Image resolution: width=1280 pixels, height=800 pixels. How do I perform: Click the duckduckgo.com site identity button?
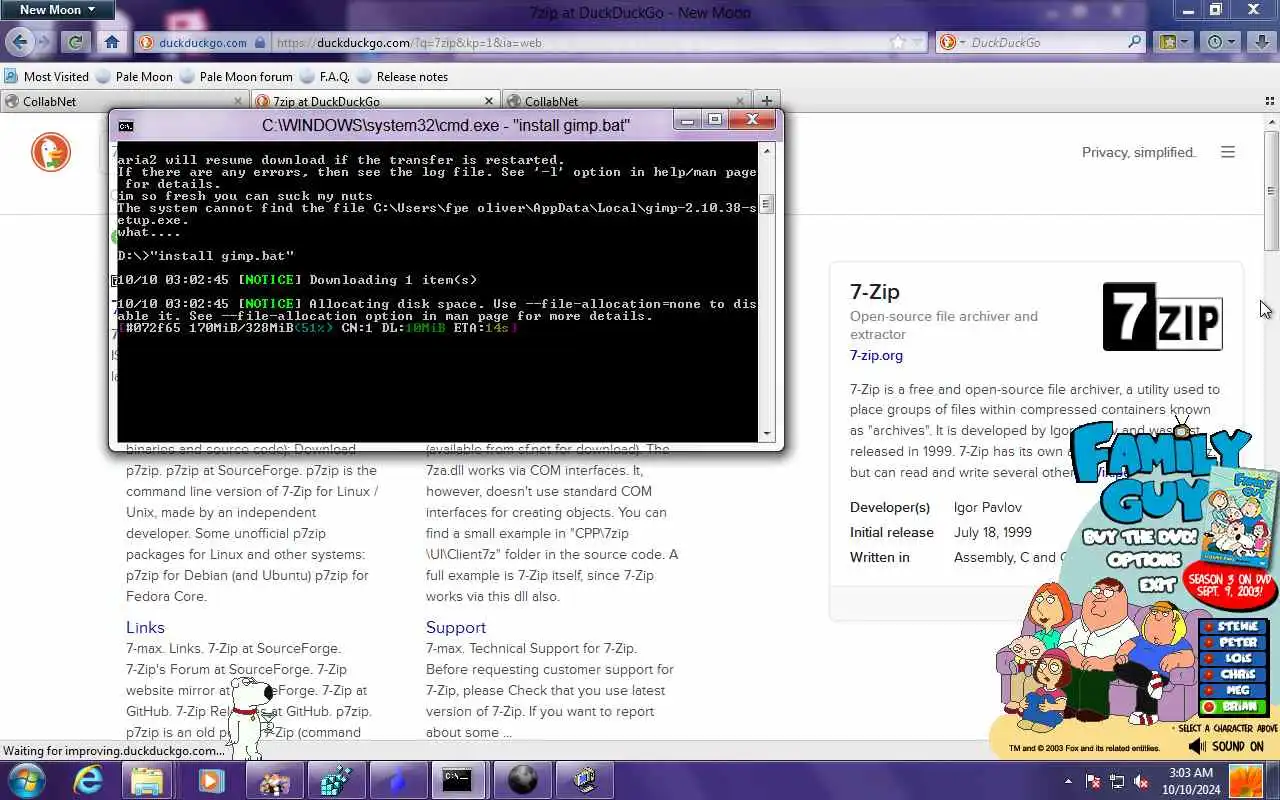tap(202, 42)
